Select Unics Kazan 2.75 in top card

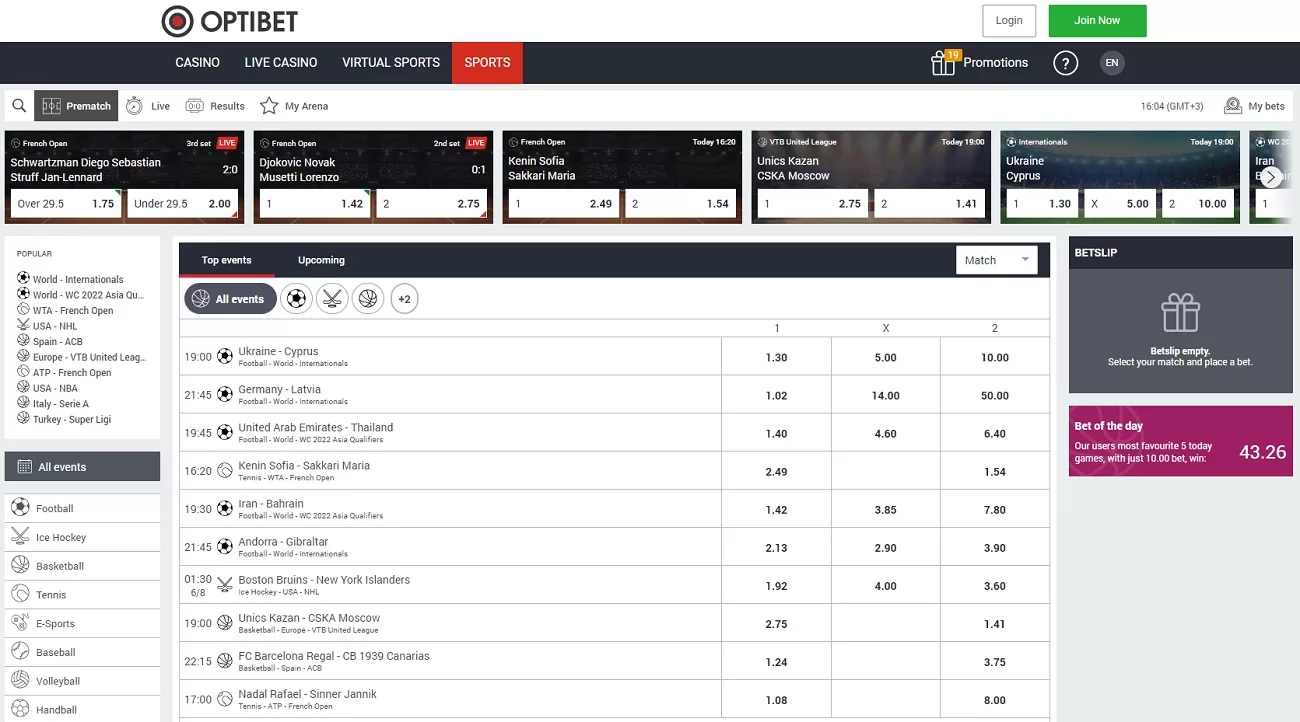point(812,203)
